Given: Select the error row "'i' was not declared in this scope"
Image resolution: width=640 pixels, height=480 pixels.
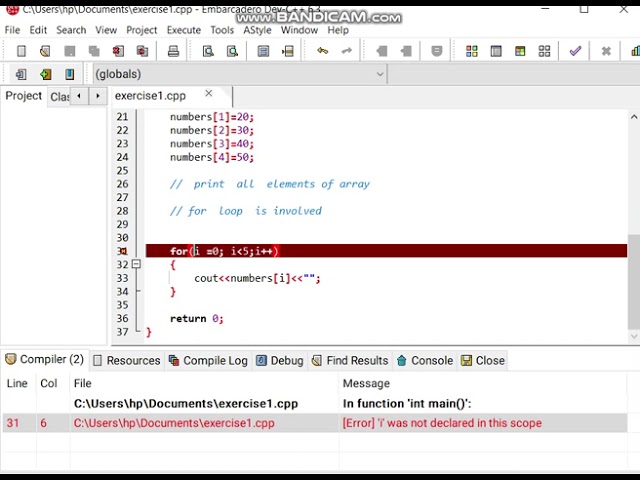Looking at the screenshot, I should pyautogui.click(x=315, y=423).
